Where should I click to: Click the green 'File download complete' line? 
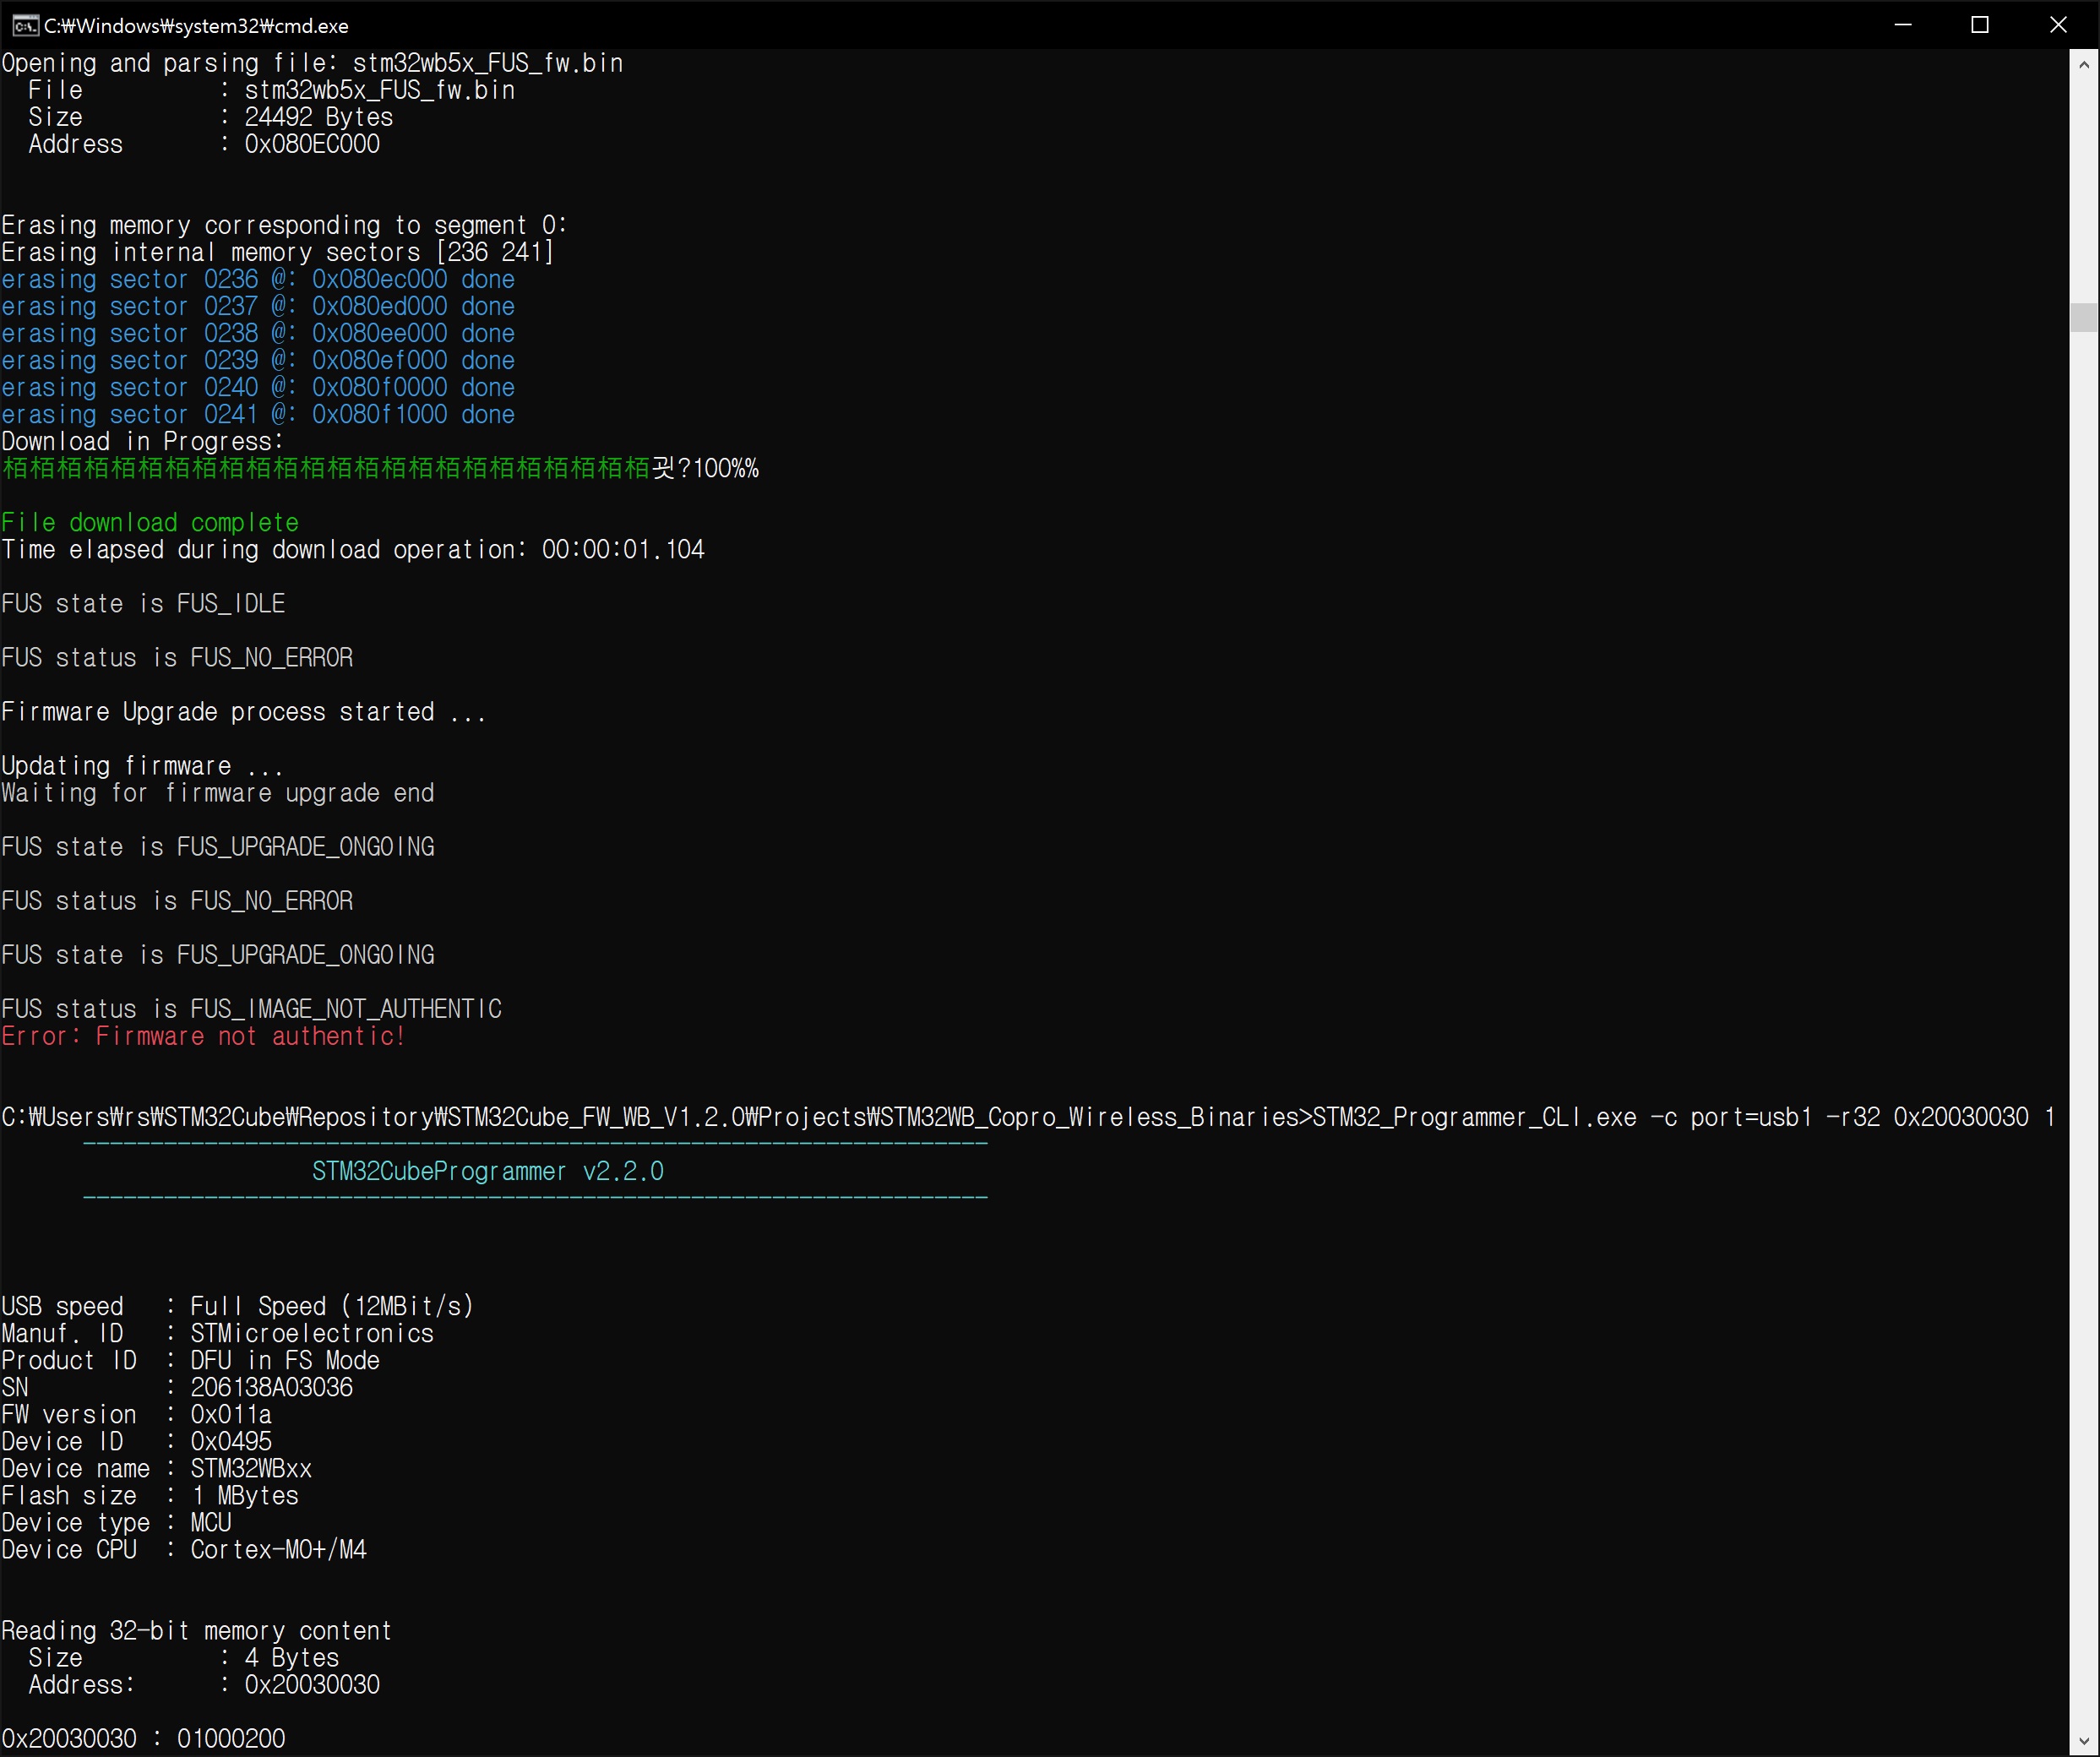tap(150, 522)
